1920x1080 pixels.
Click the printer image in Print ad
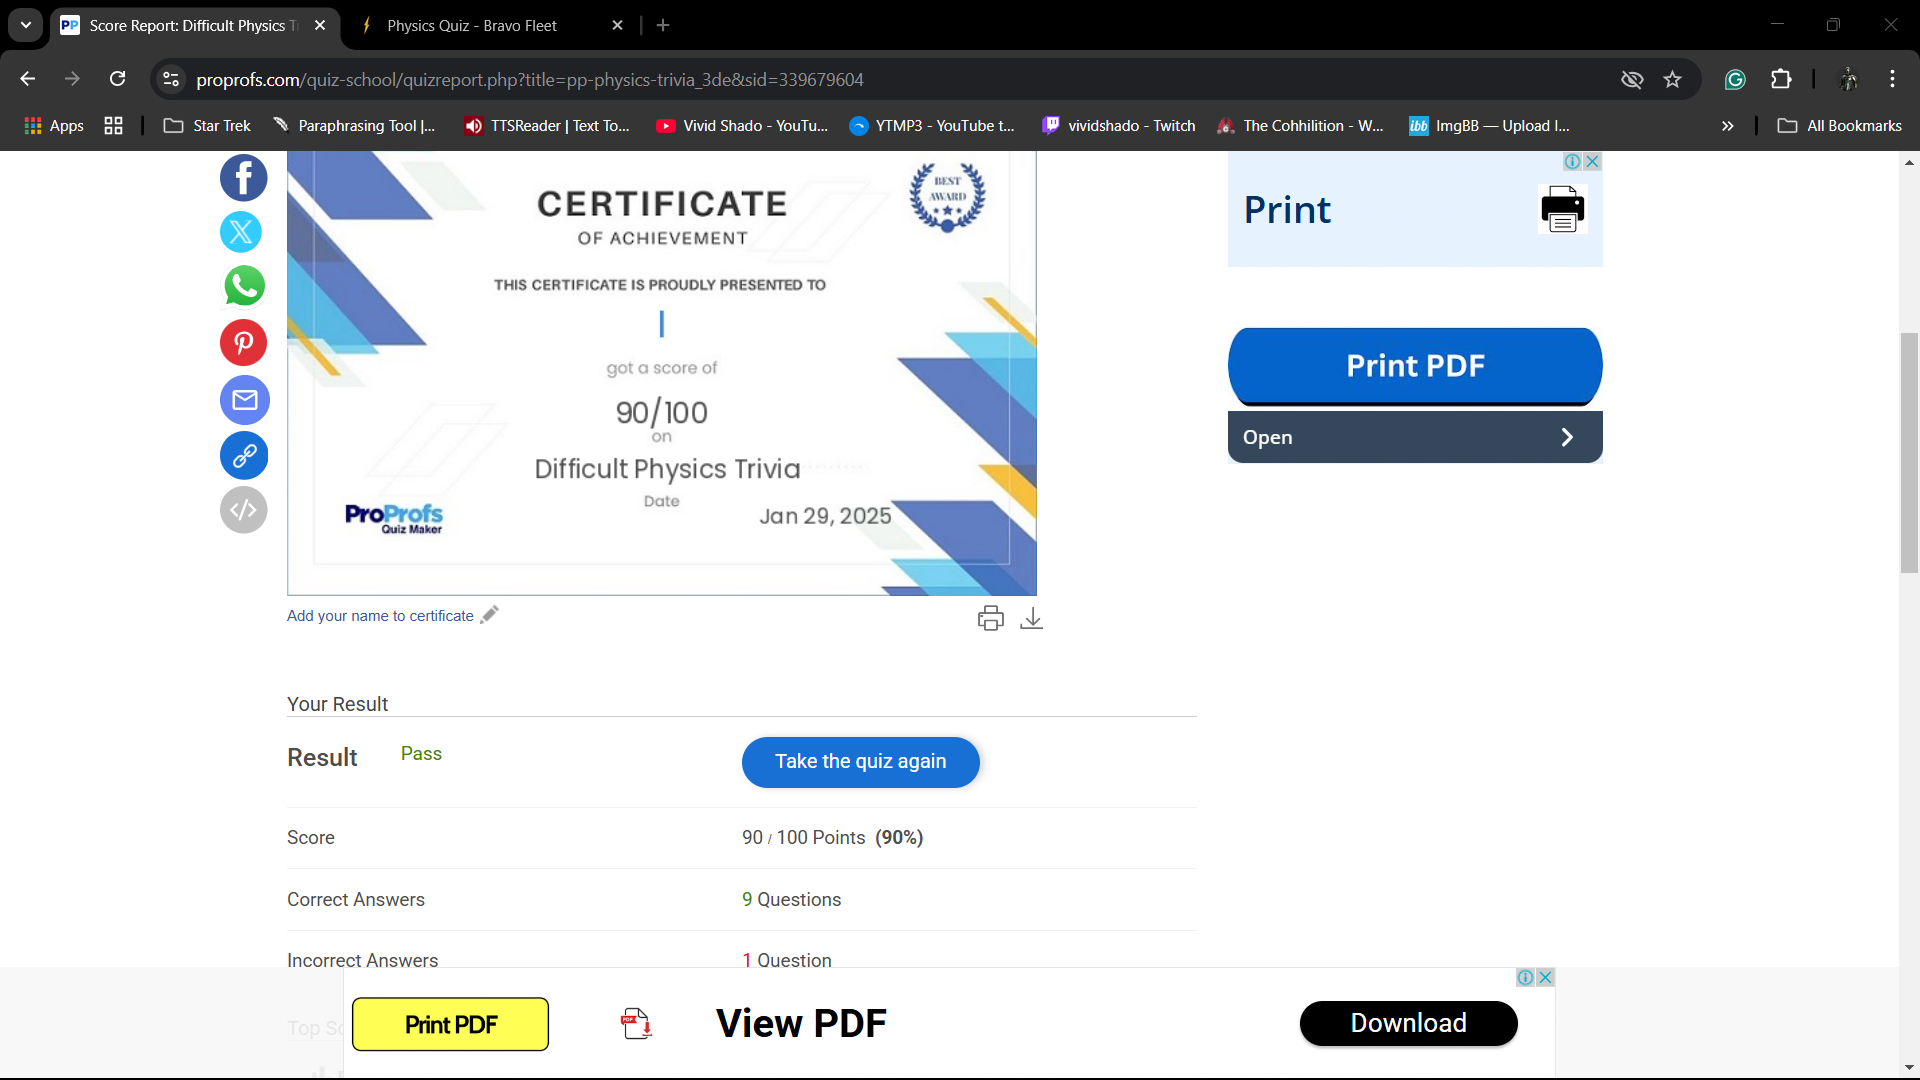[x=1562, y=209]
